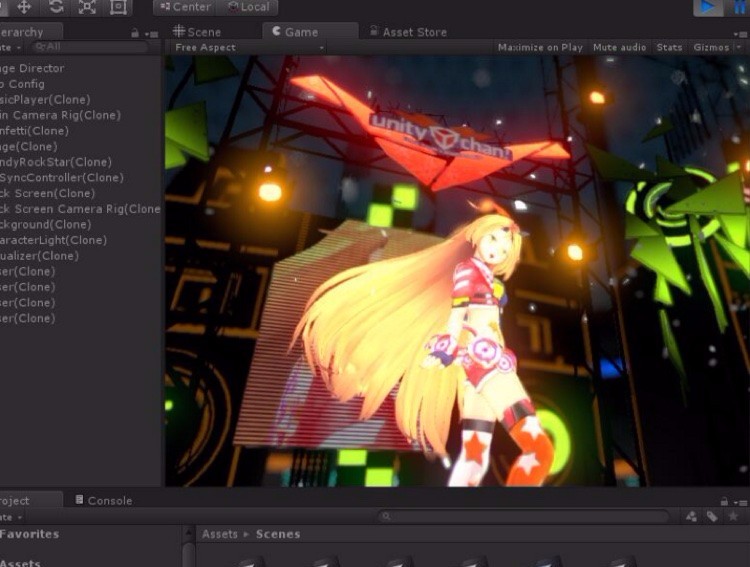Click Assets in the breadcrumb path
The width and height of the screenshot is (750, 567).
click(x=220, y=534)
